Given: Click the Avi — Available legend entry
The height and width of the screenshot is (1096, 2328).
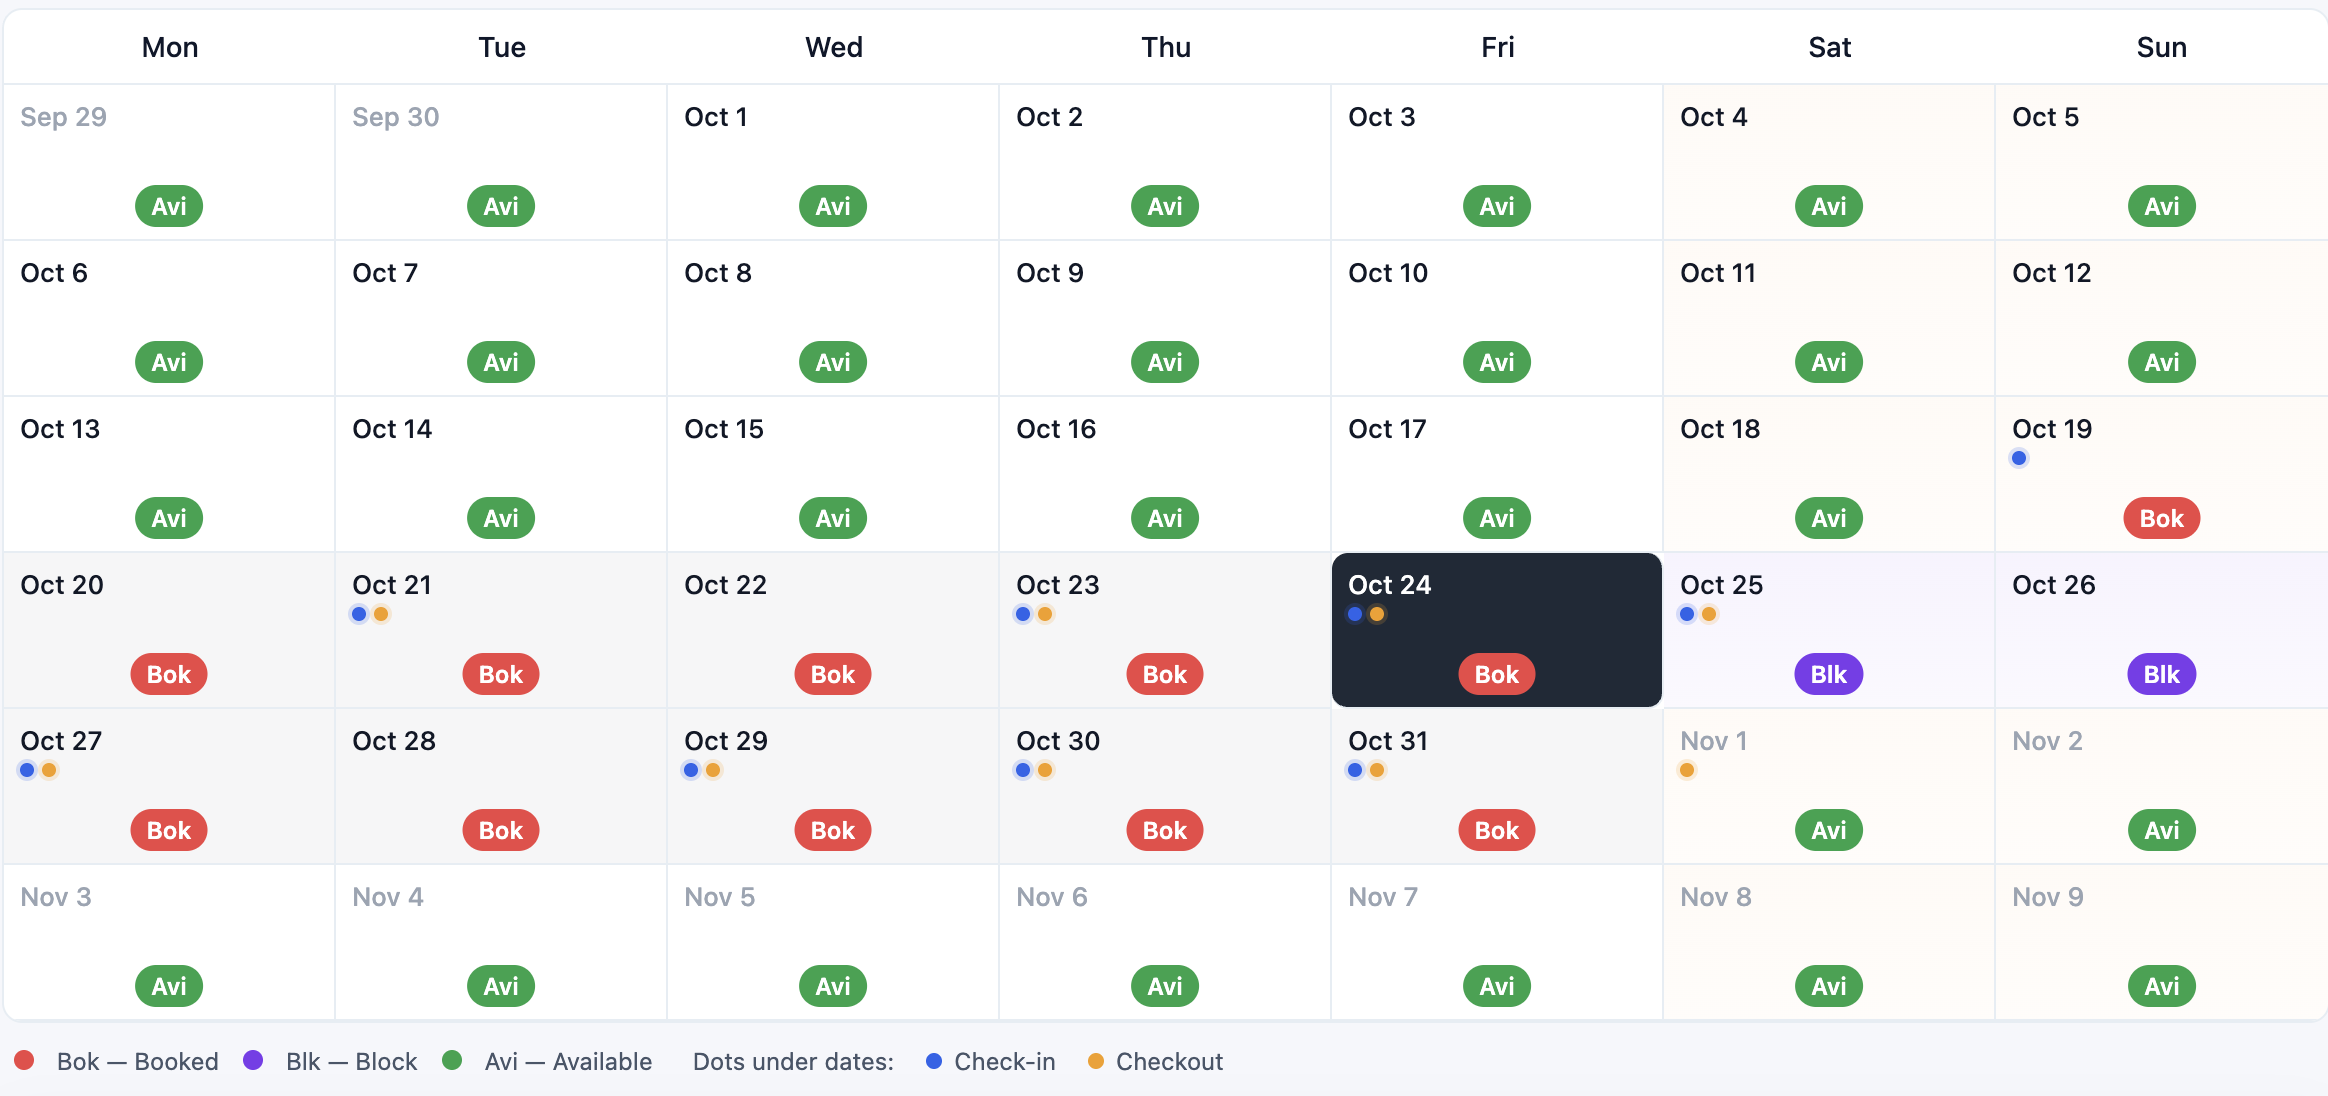Looking at the screenshot, I should coord(568,1061).
